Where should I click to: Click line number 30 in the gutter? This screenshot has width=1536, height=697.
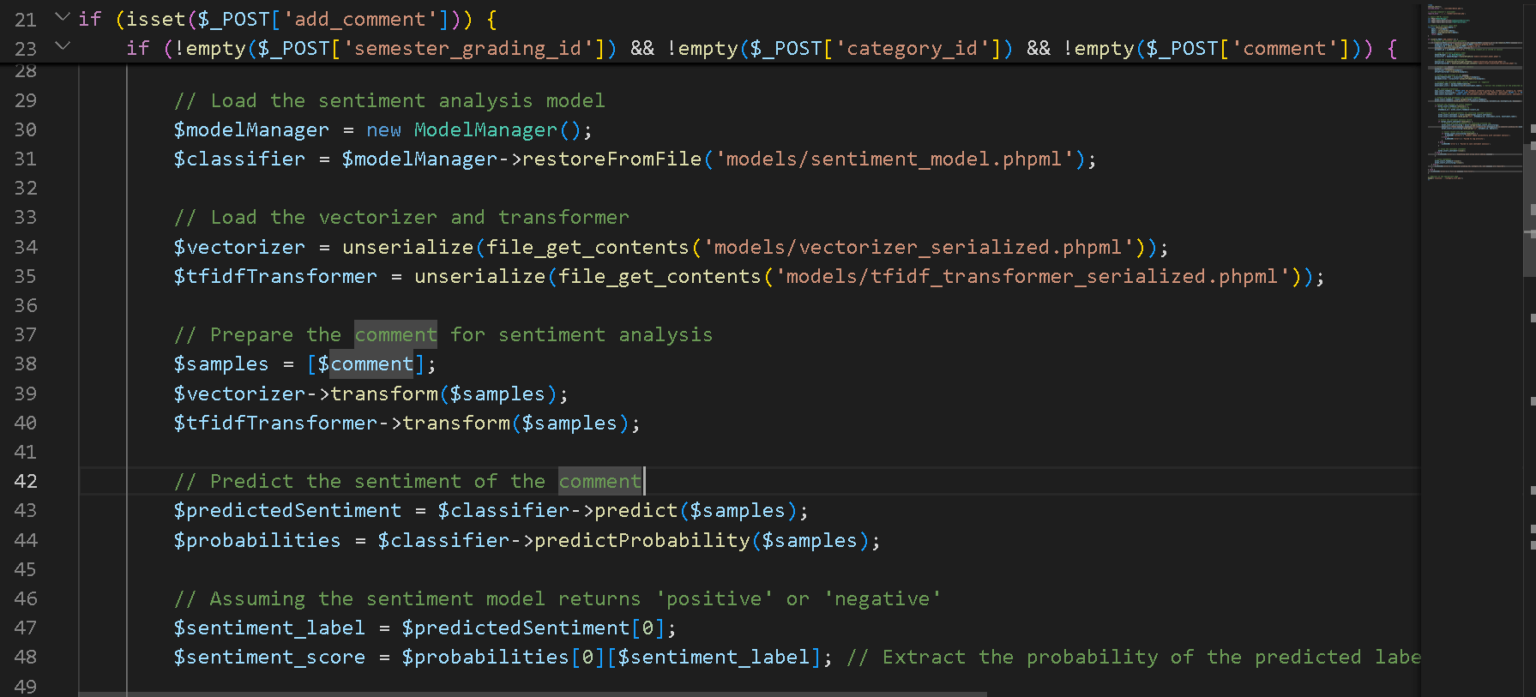tap(25, 129)
